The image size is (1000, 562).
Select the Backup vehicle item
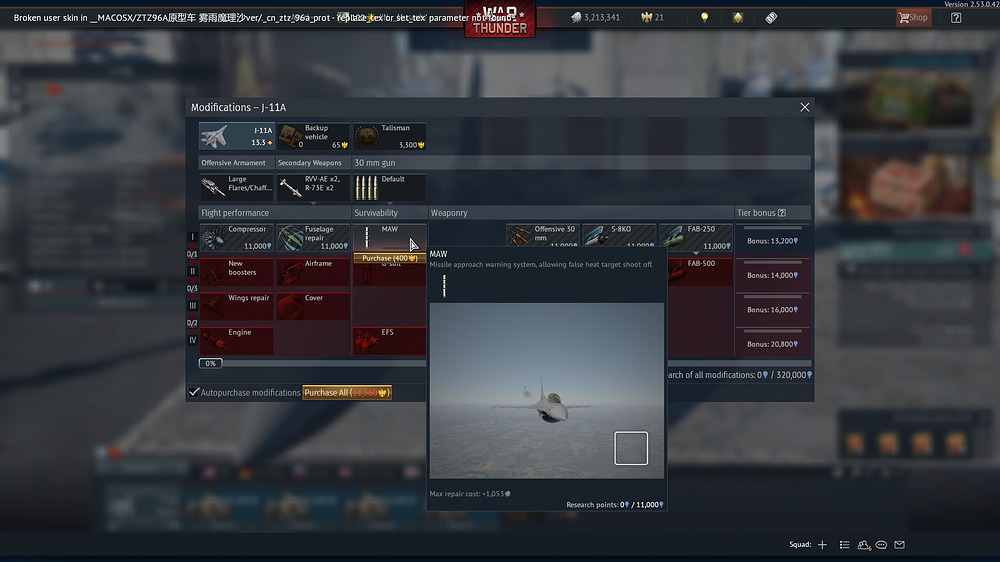tap(313, 136)
